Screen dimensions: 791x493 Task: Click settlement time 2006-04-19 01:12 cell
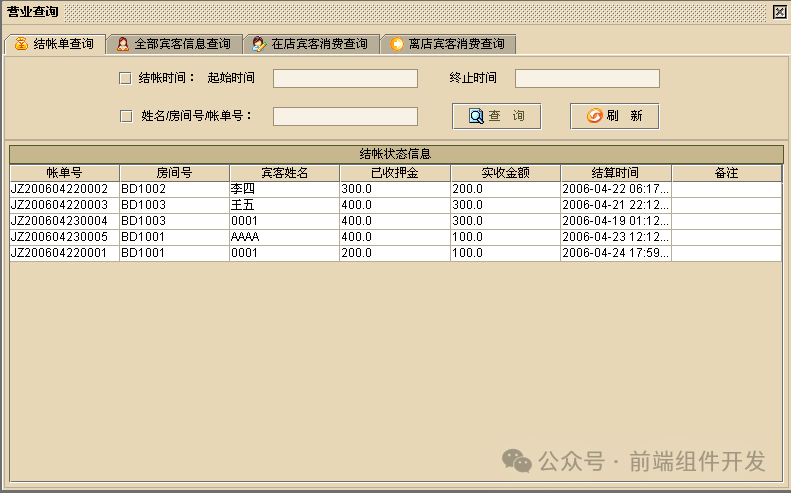(616, 221)
